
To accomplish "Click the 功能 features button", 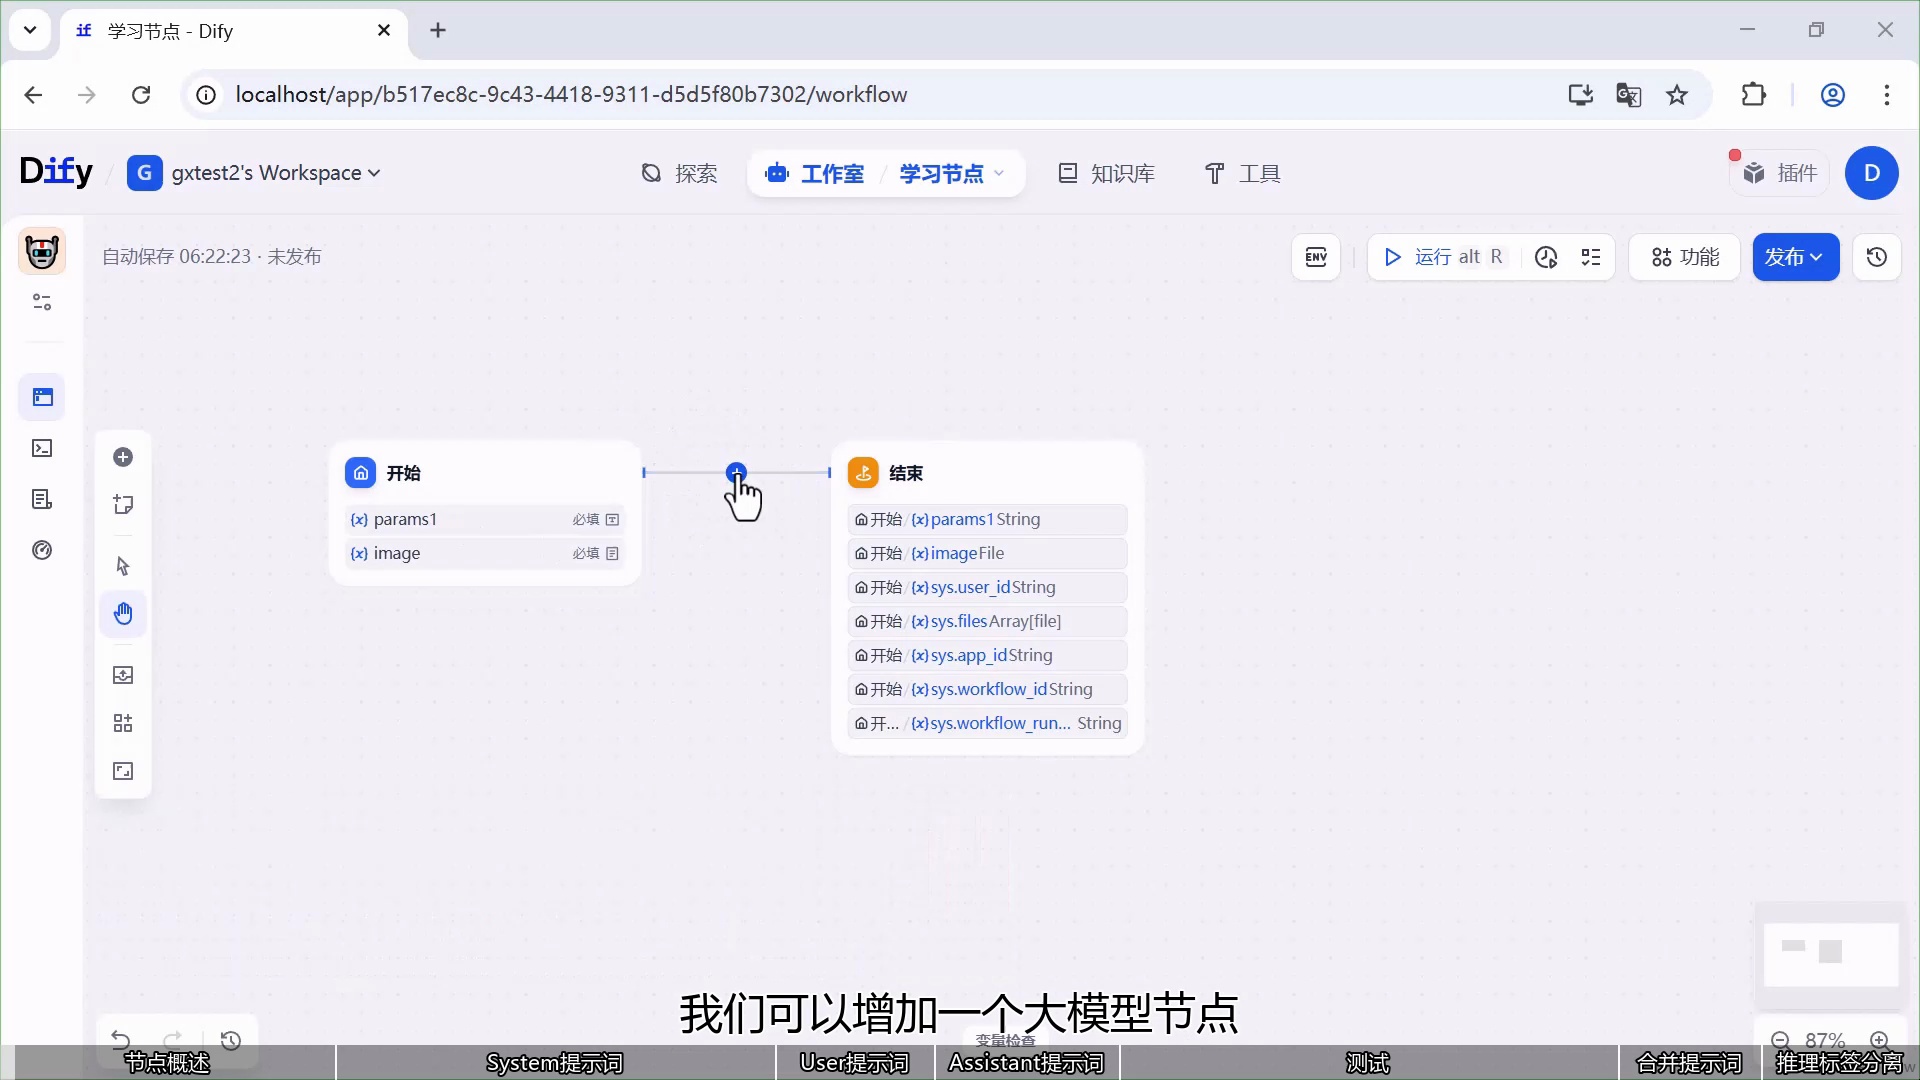I will pyautogui.click(x=1685, y=257).
